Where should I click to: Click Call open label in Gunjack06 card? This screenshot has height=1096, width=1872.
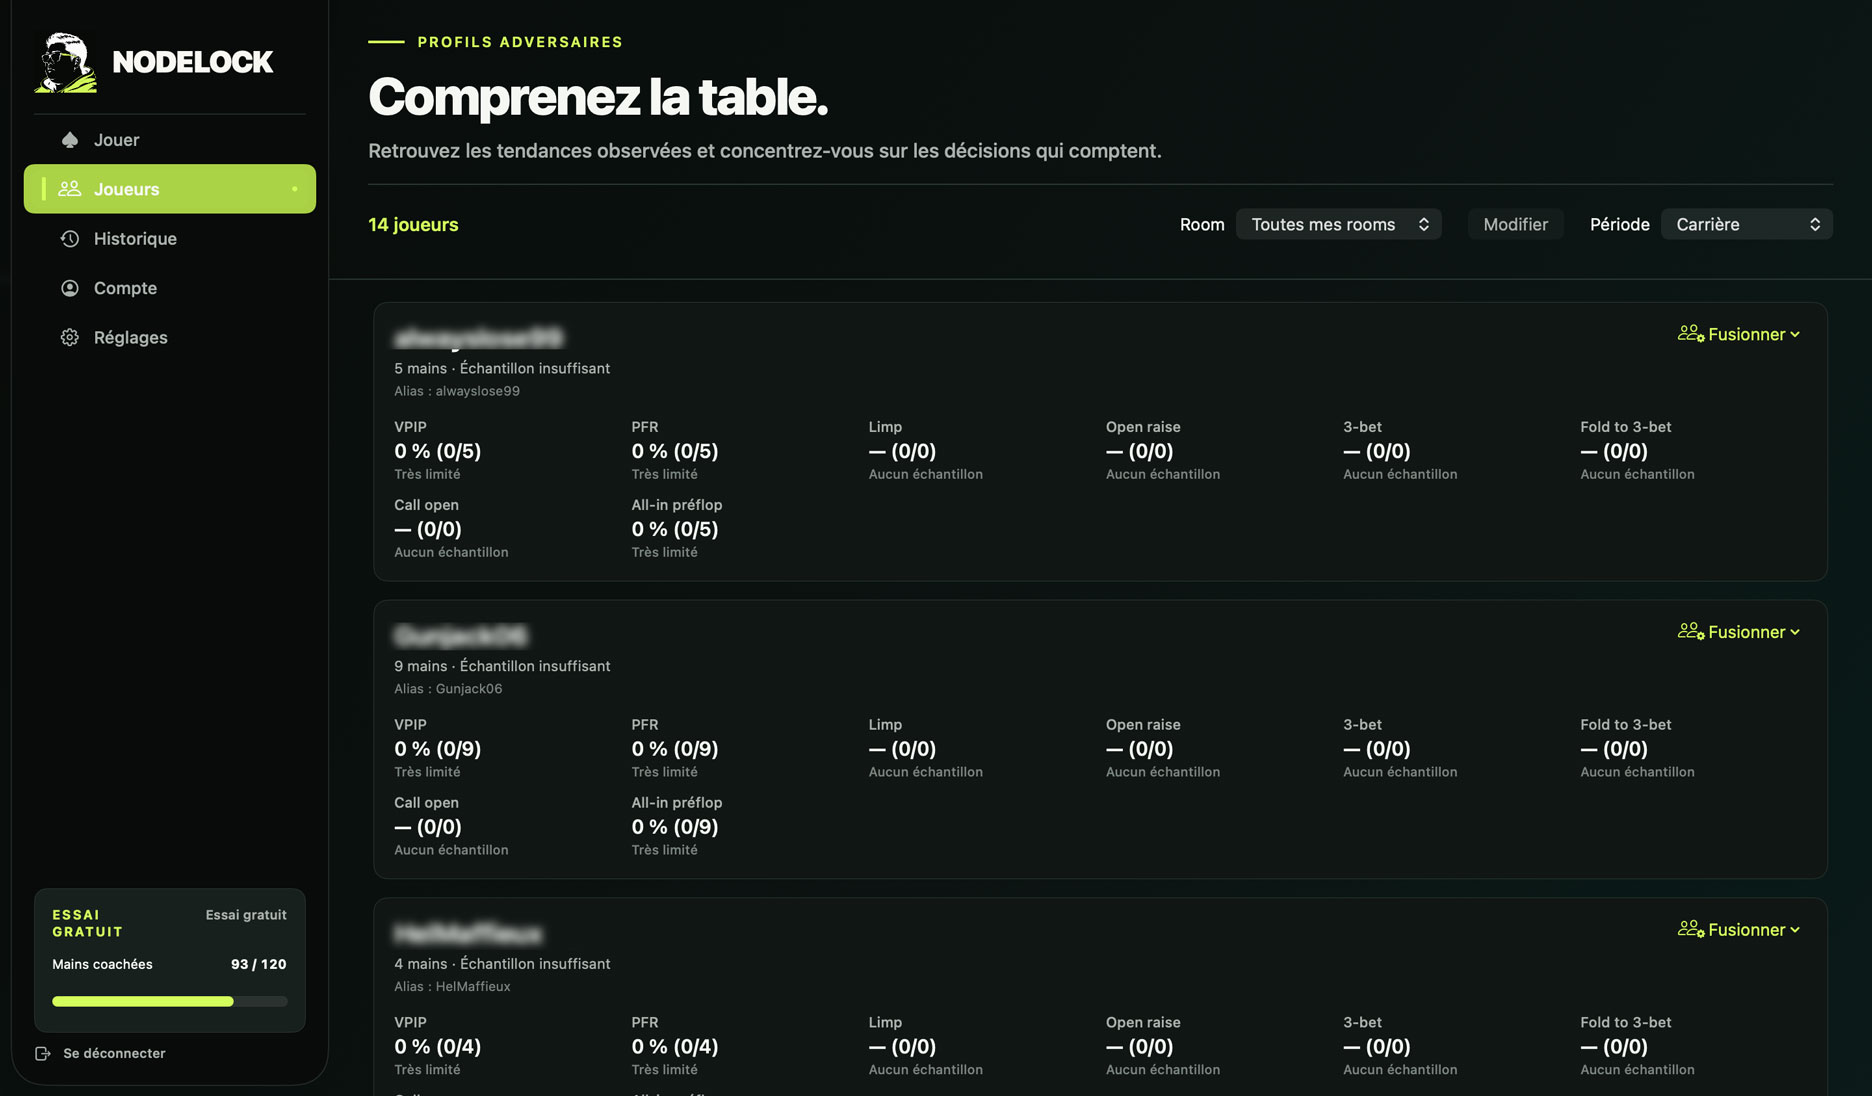[426, 803]
